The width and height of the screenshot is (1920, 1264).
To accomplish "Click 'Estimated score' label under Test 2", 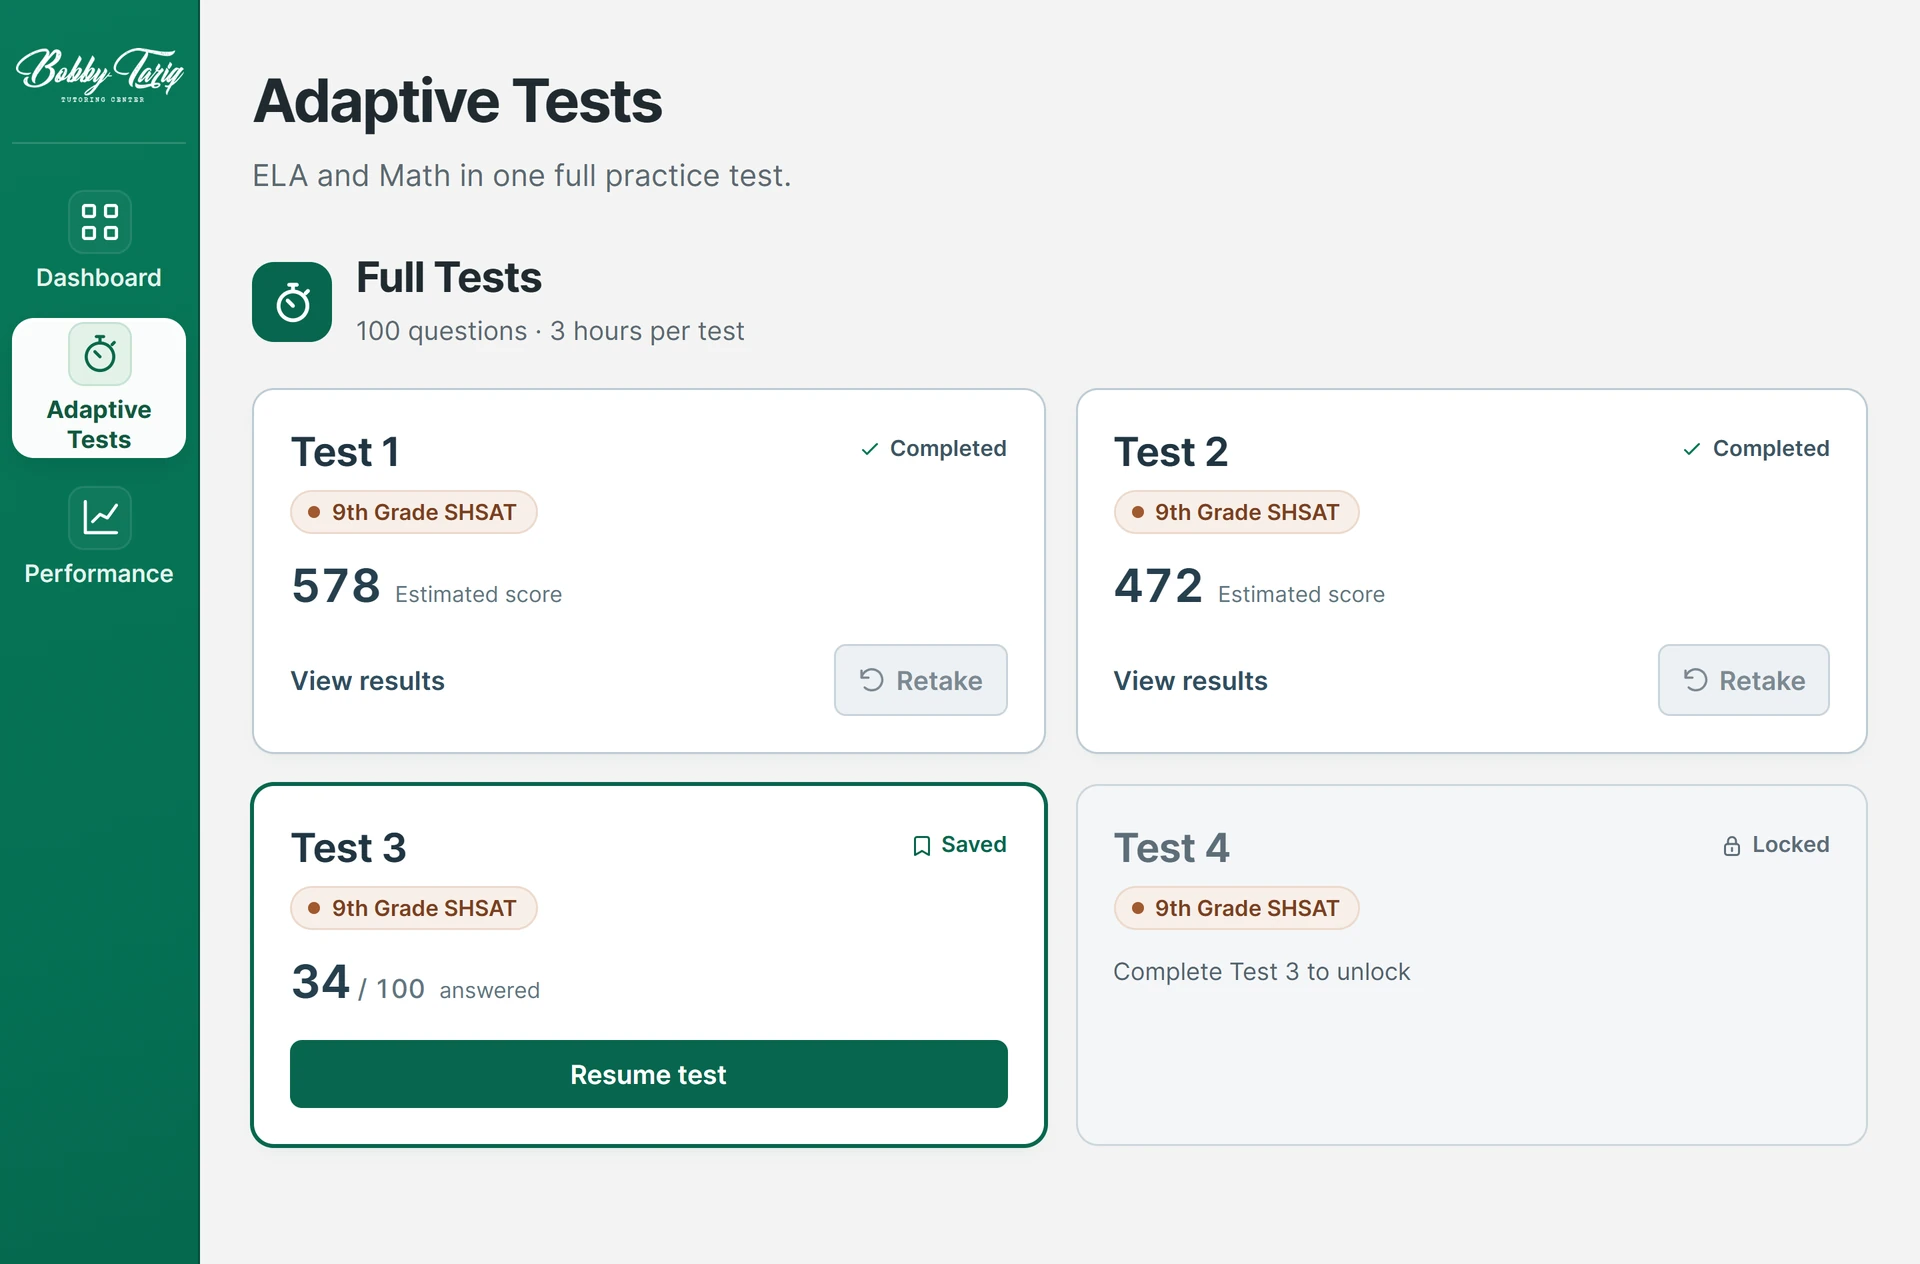I will click(1302, 595).
